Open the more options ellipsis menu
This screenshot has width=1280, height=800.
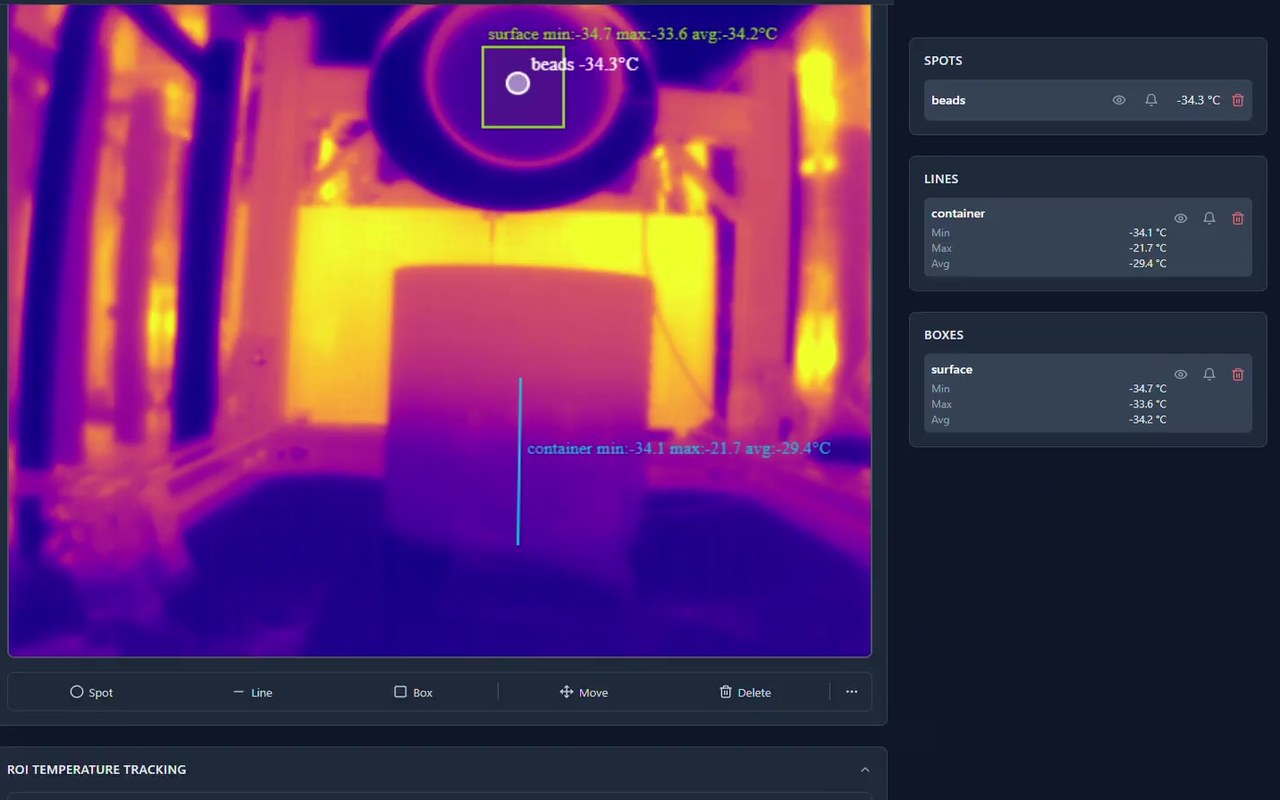point(852,692)
